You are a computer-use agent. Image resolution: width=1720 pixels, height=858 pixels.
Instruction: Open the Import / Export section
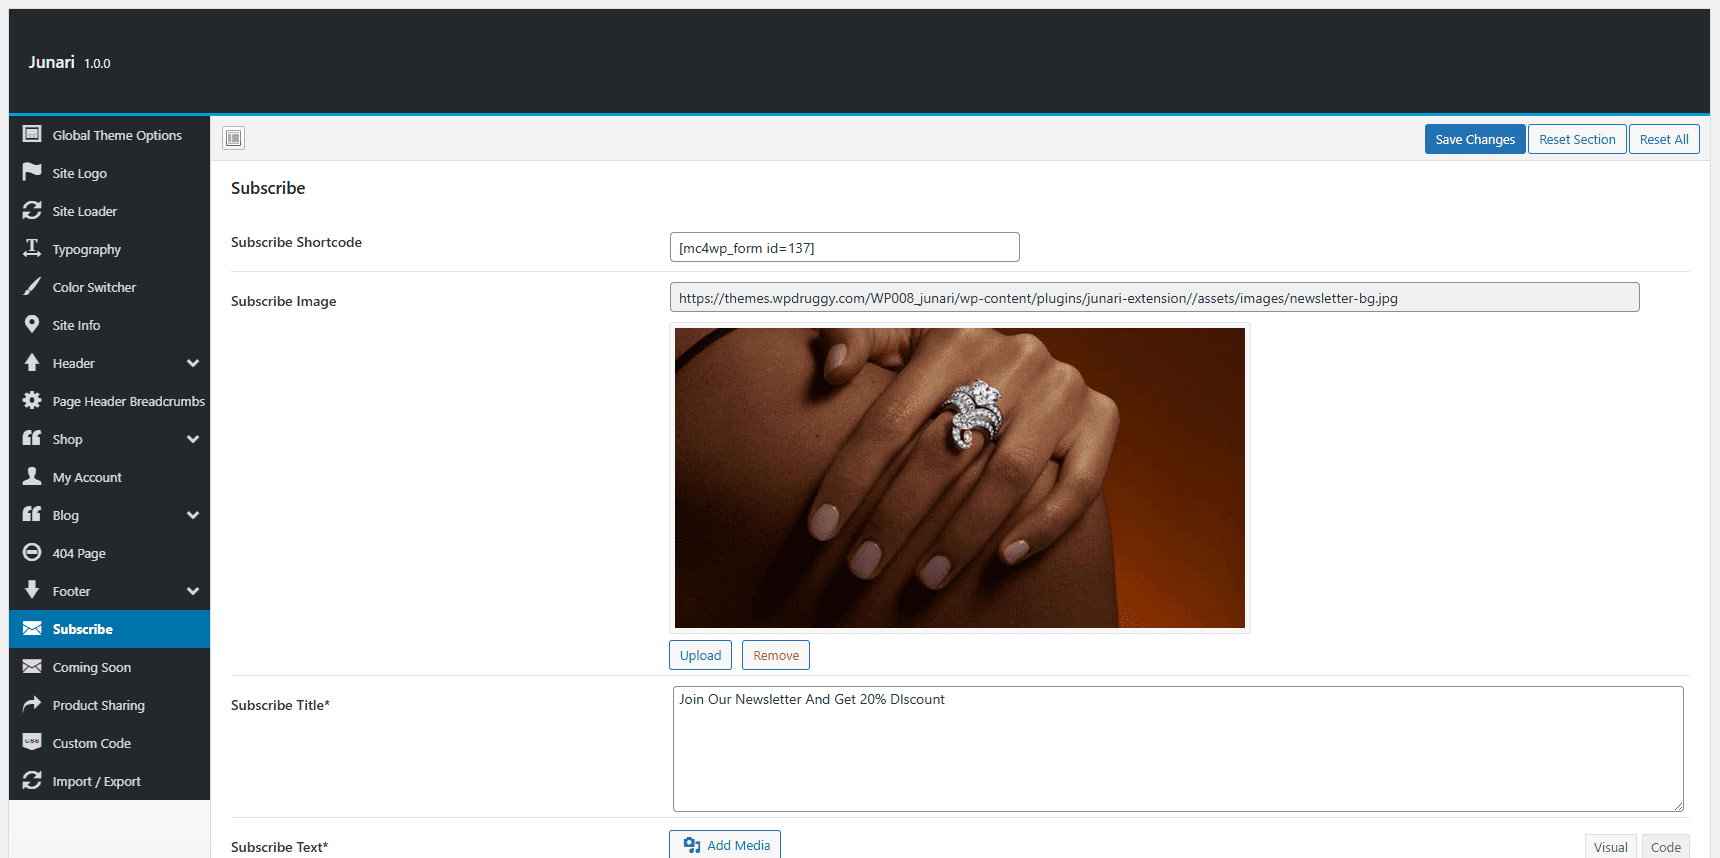point(96,781)
